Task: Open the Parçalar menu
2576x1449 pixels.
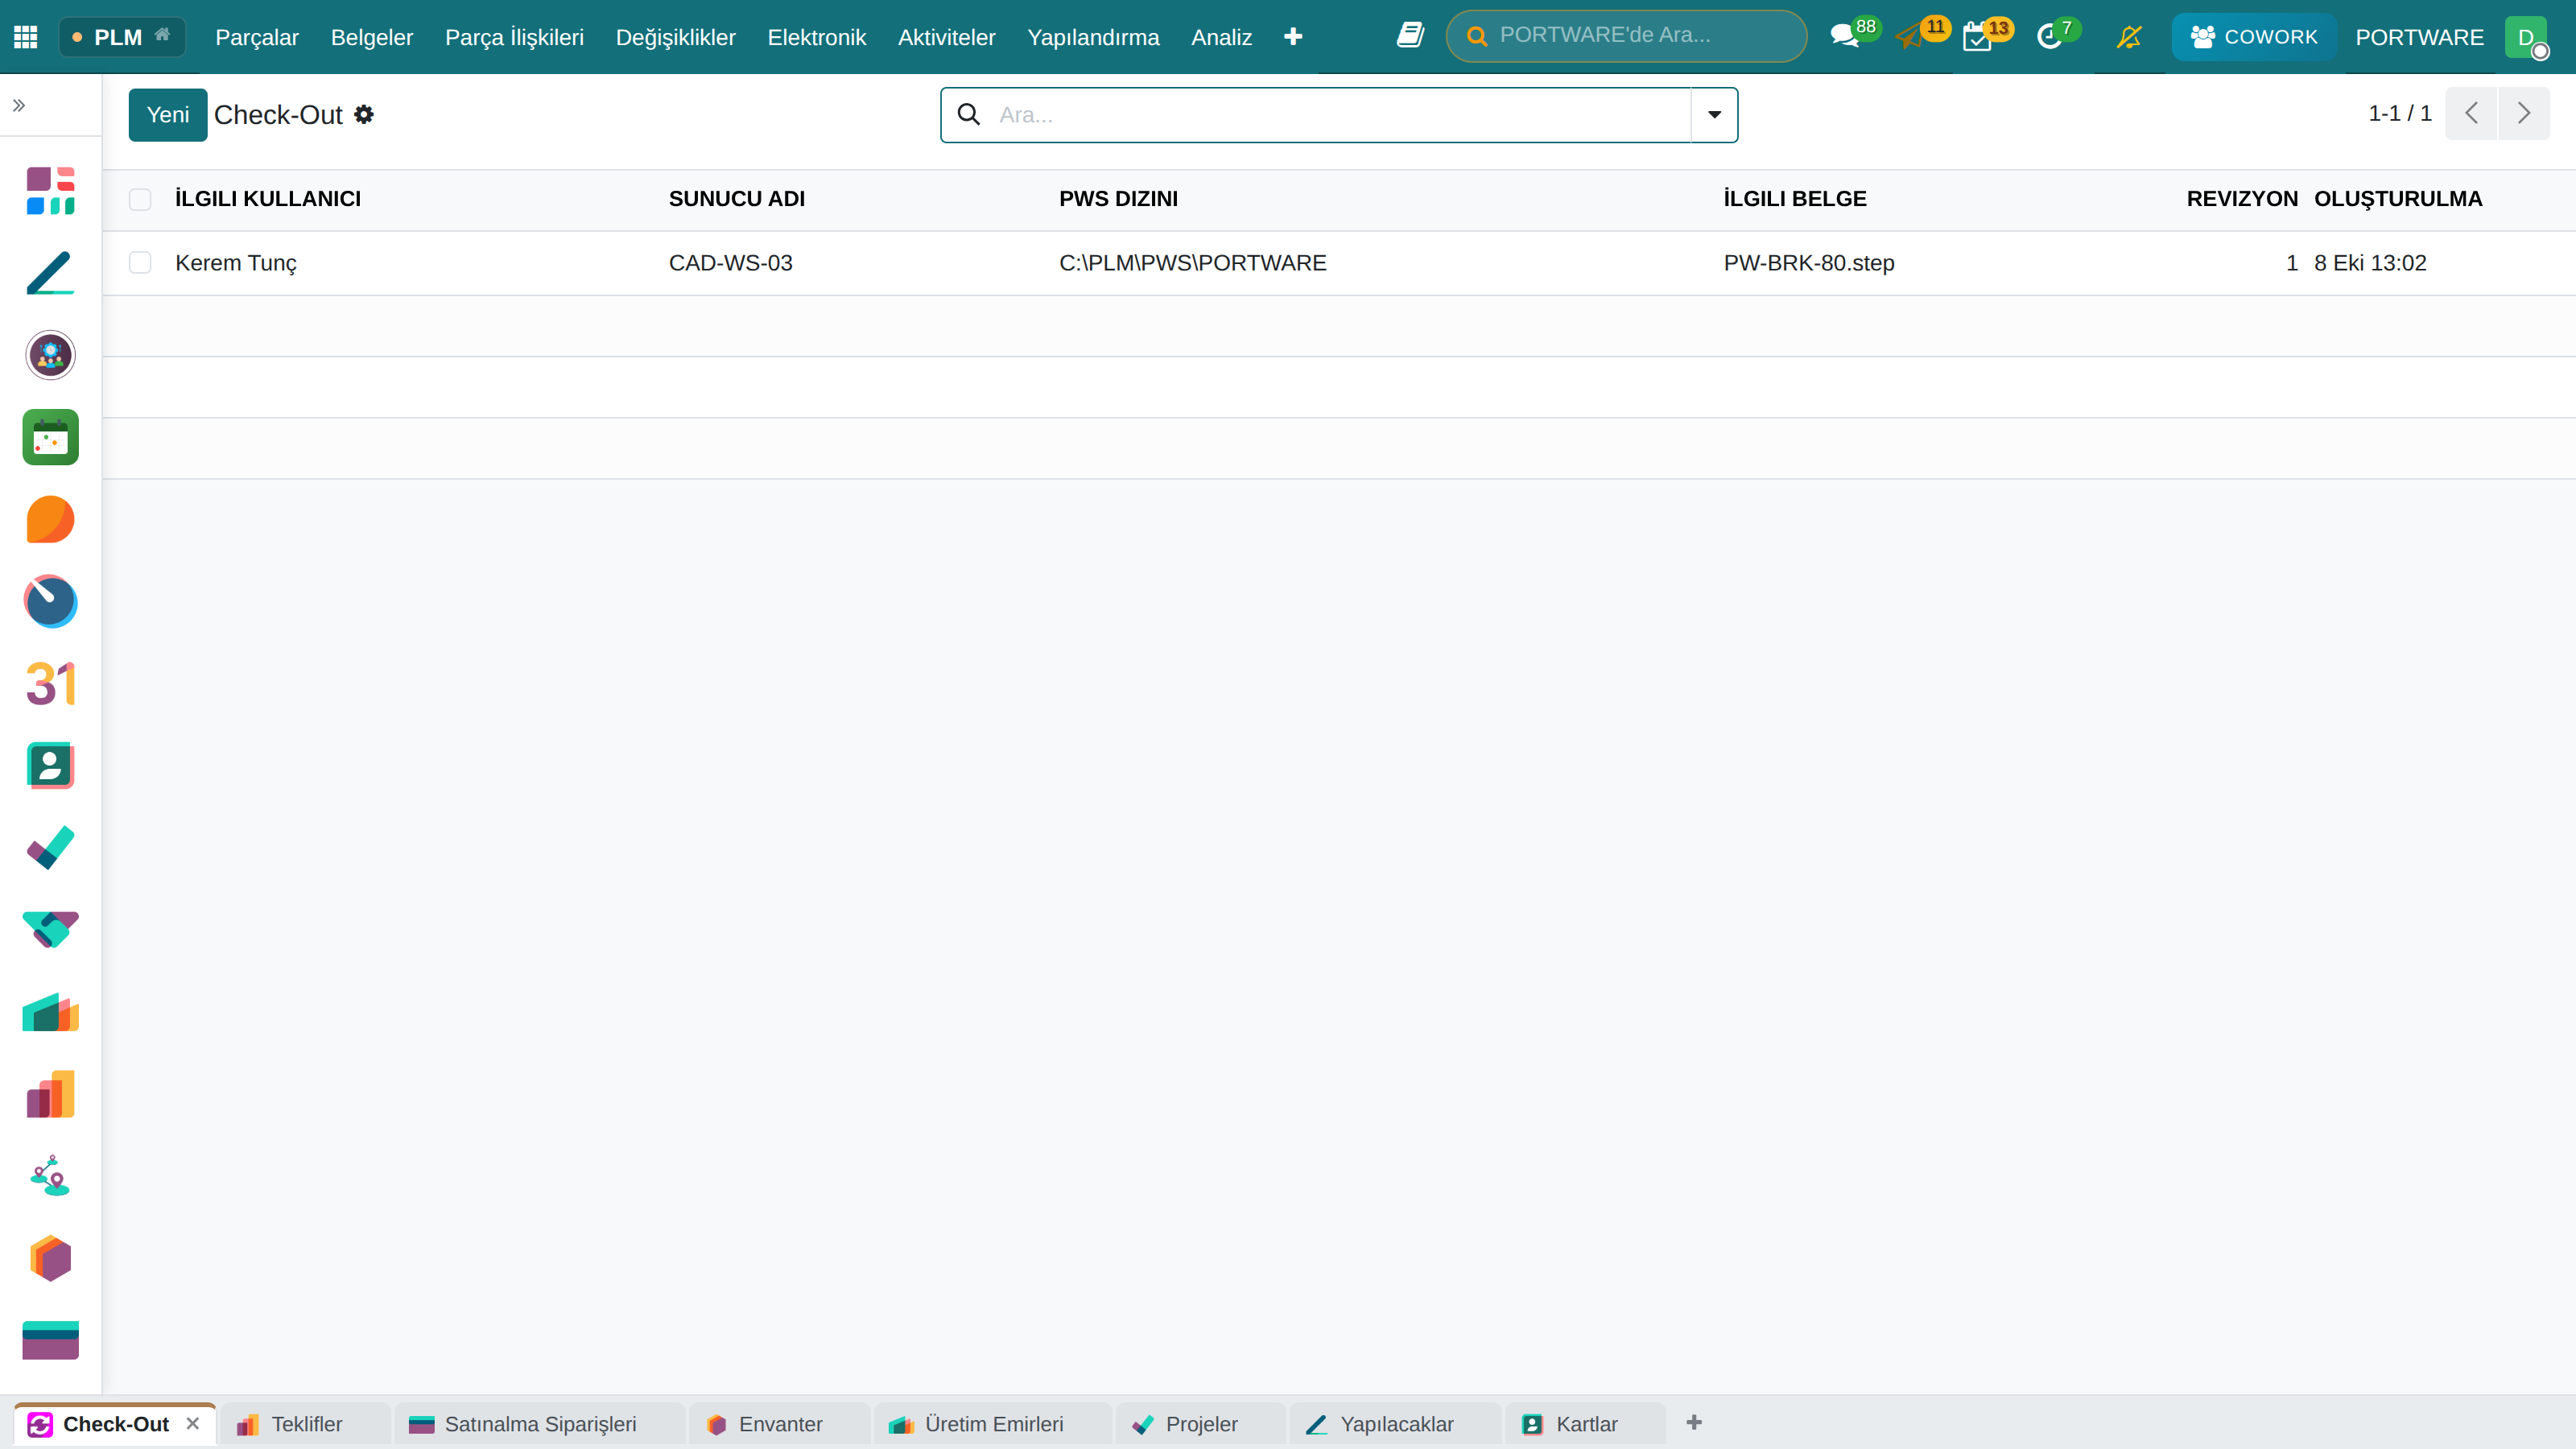Action: (x=257, y=37)
